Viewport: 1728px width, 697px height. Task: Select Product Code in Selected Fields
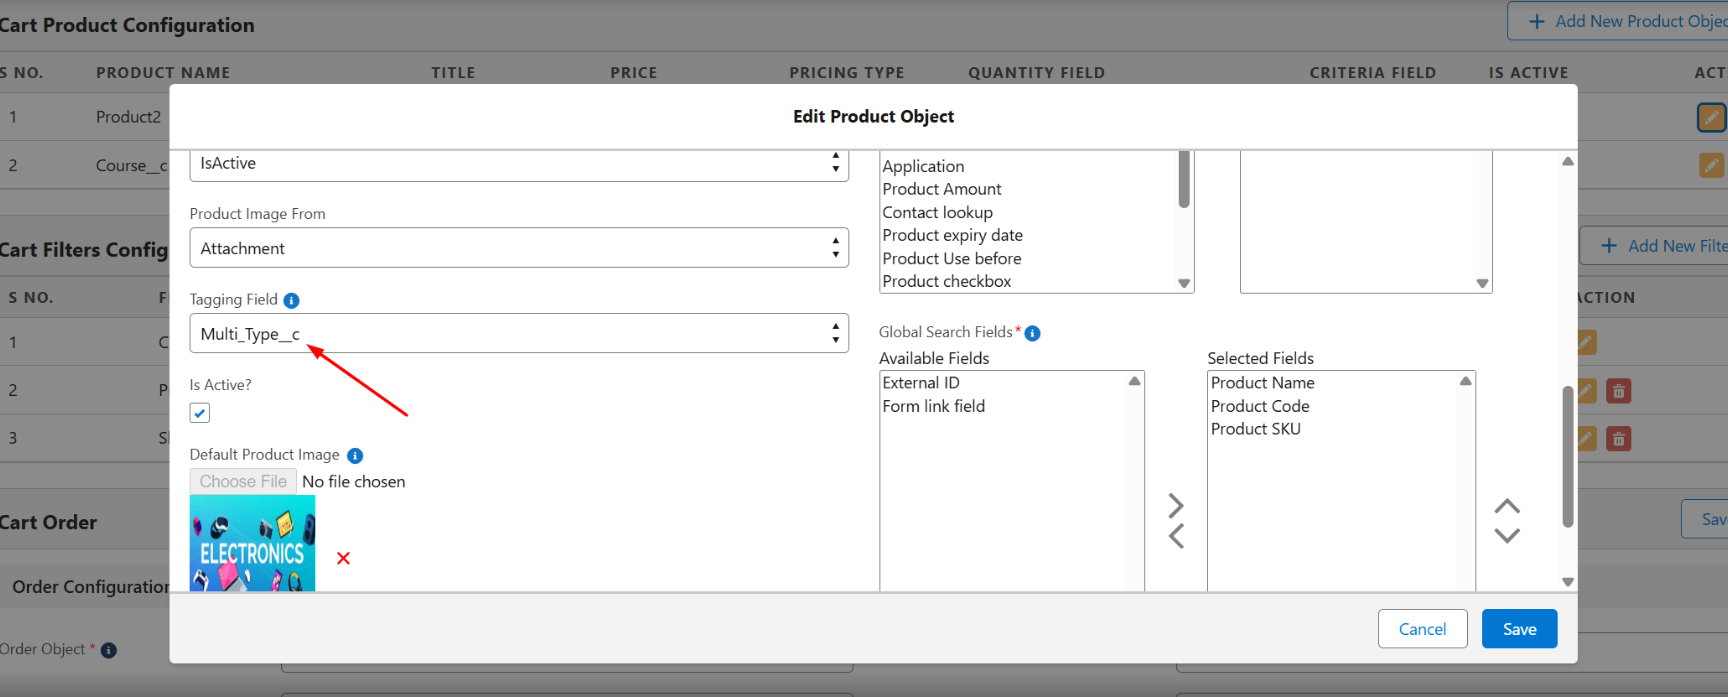coord(1260,406)
